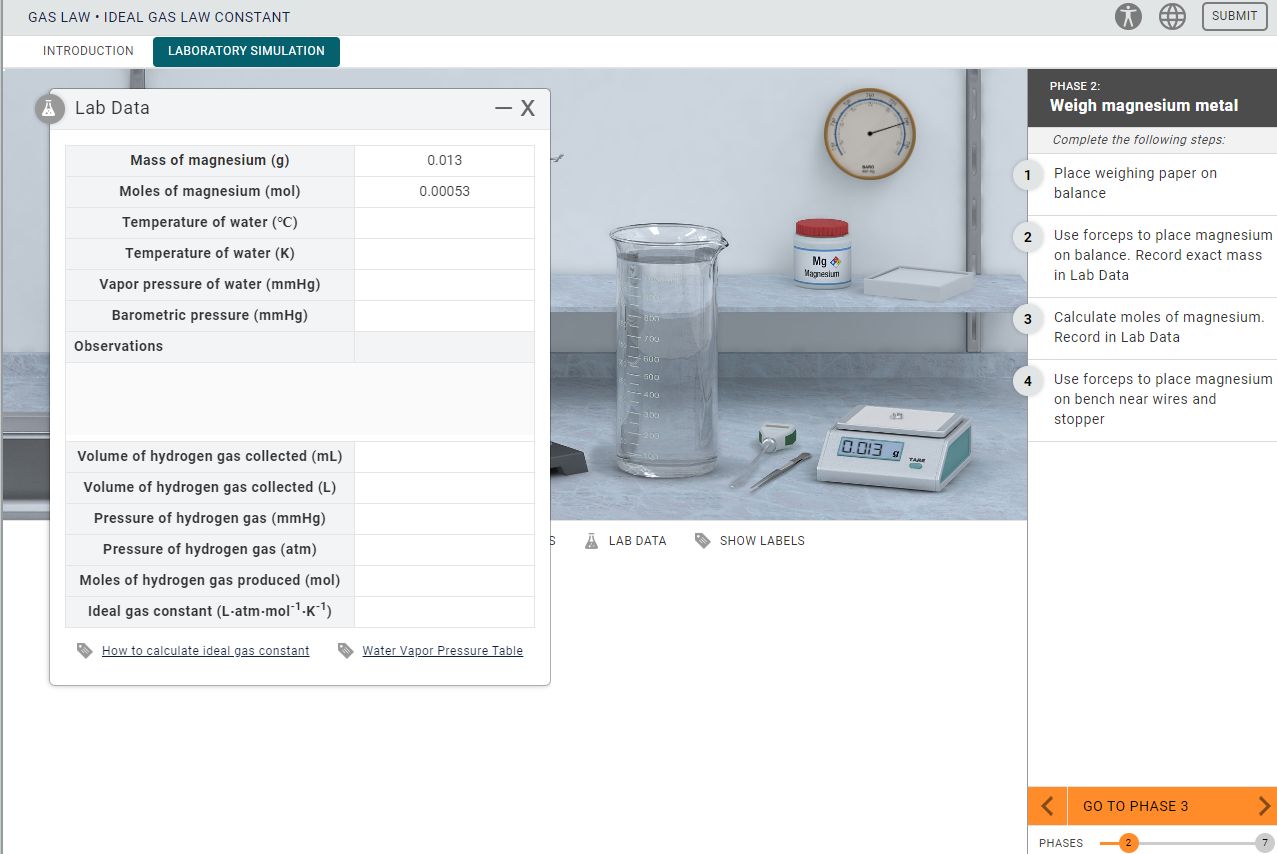Switch to the Introduction tab
The height and width of the screenshot is (854, 1277).
(88, 50)
